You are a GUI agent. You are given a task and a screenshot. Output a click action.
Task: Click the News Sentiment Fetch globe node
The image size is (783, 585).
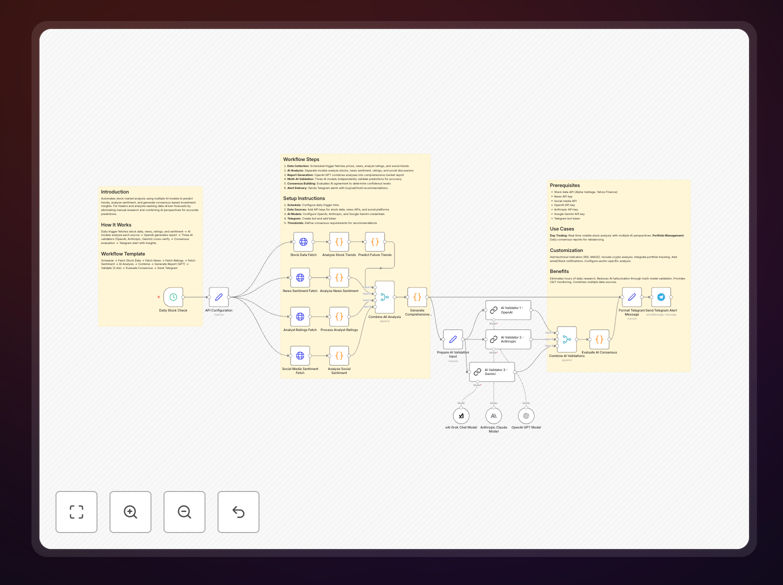coord(300,278)
